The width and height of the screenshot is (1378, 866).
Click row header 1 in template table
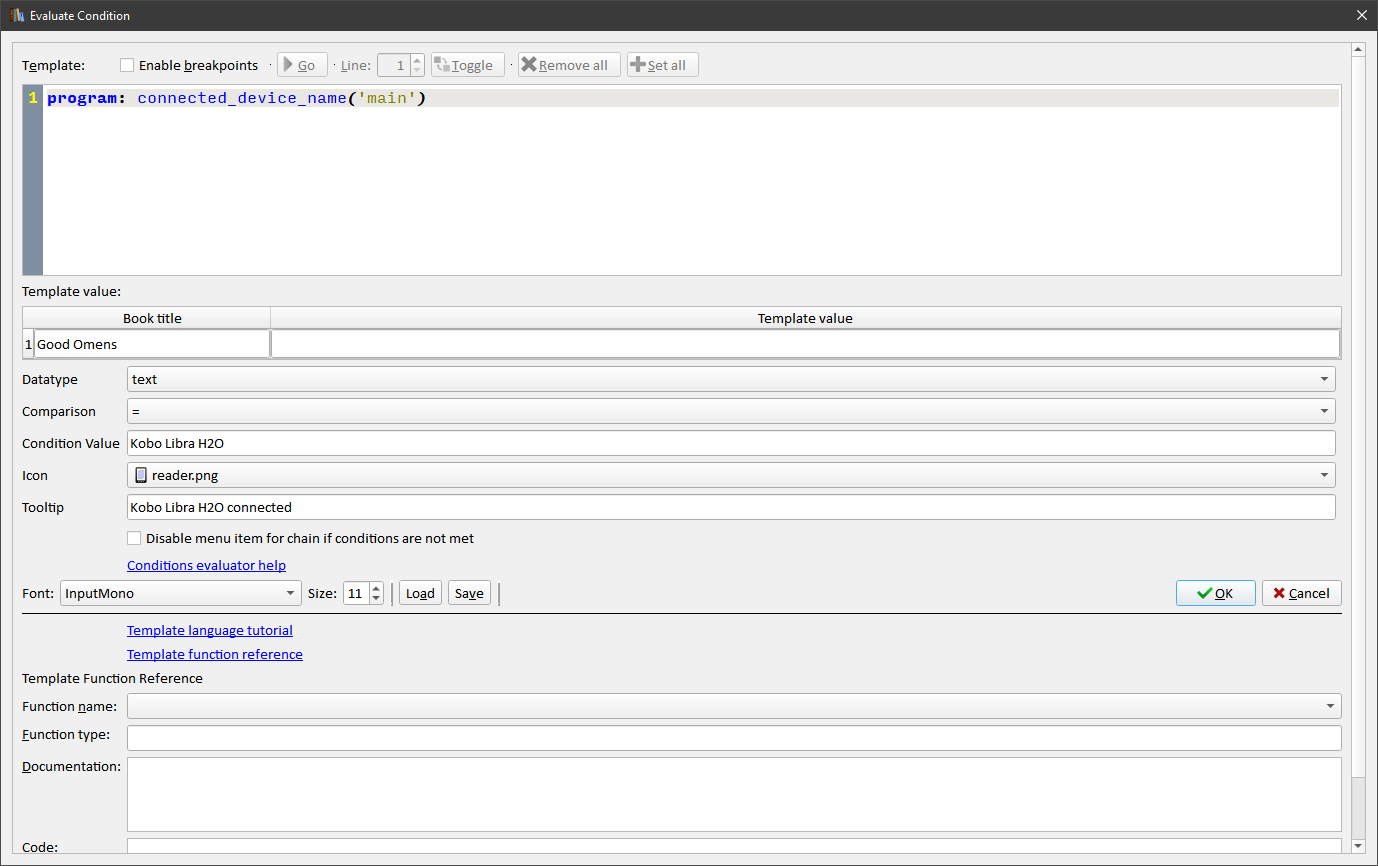tap(28, 344)
